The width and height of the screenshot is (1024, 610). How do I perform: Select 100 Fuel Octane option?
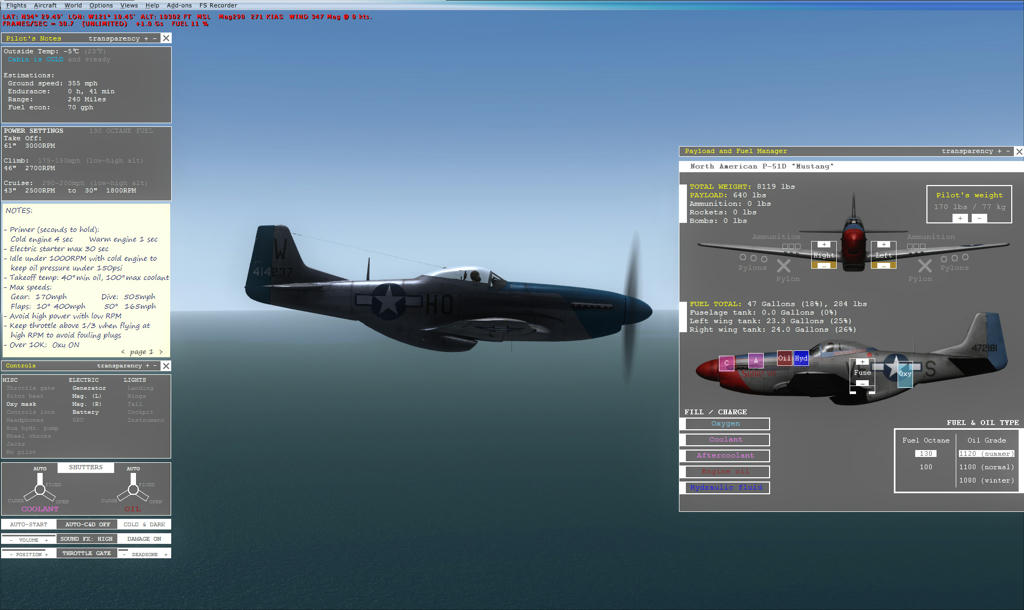coord(926,467)
